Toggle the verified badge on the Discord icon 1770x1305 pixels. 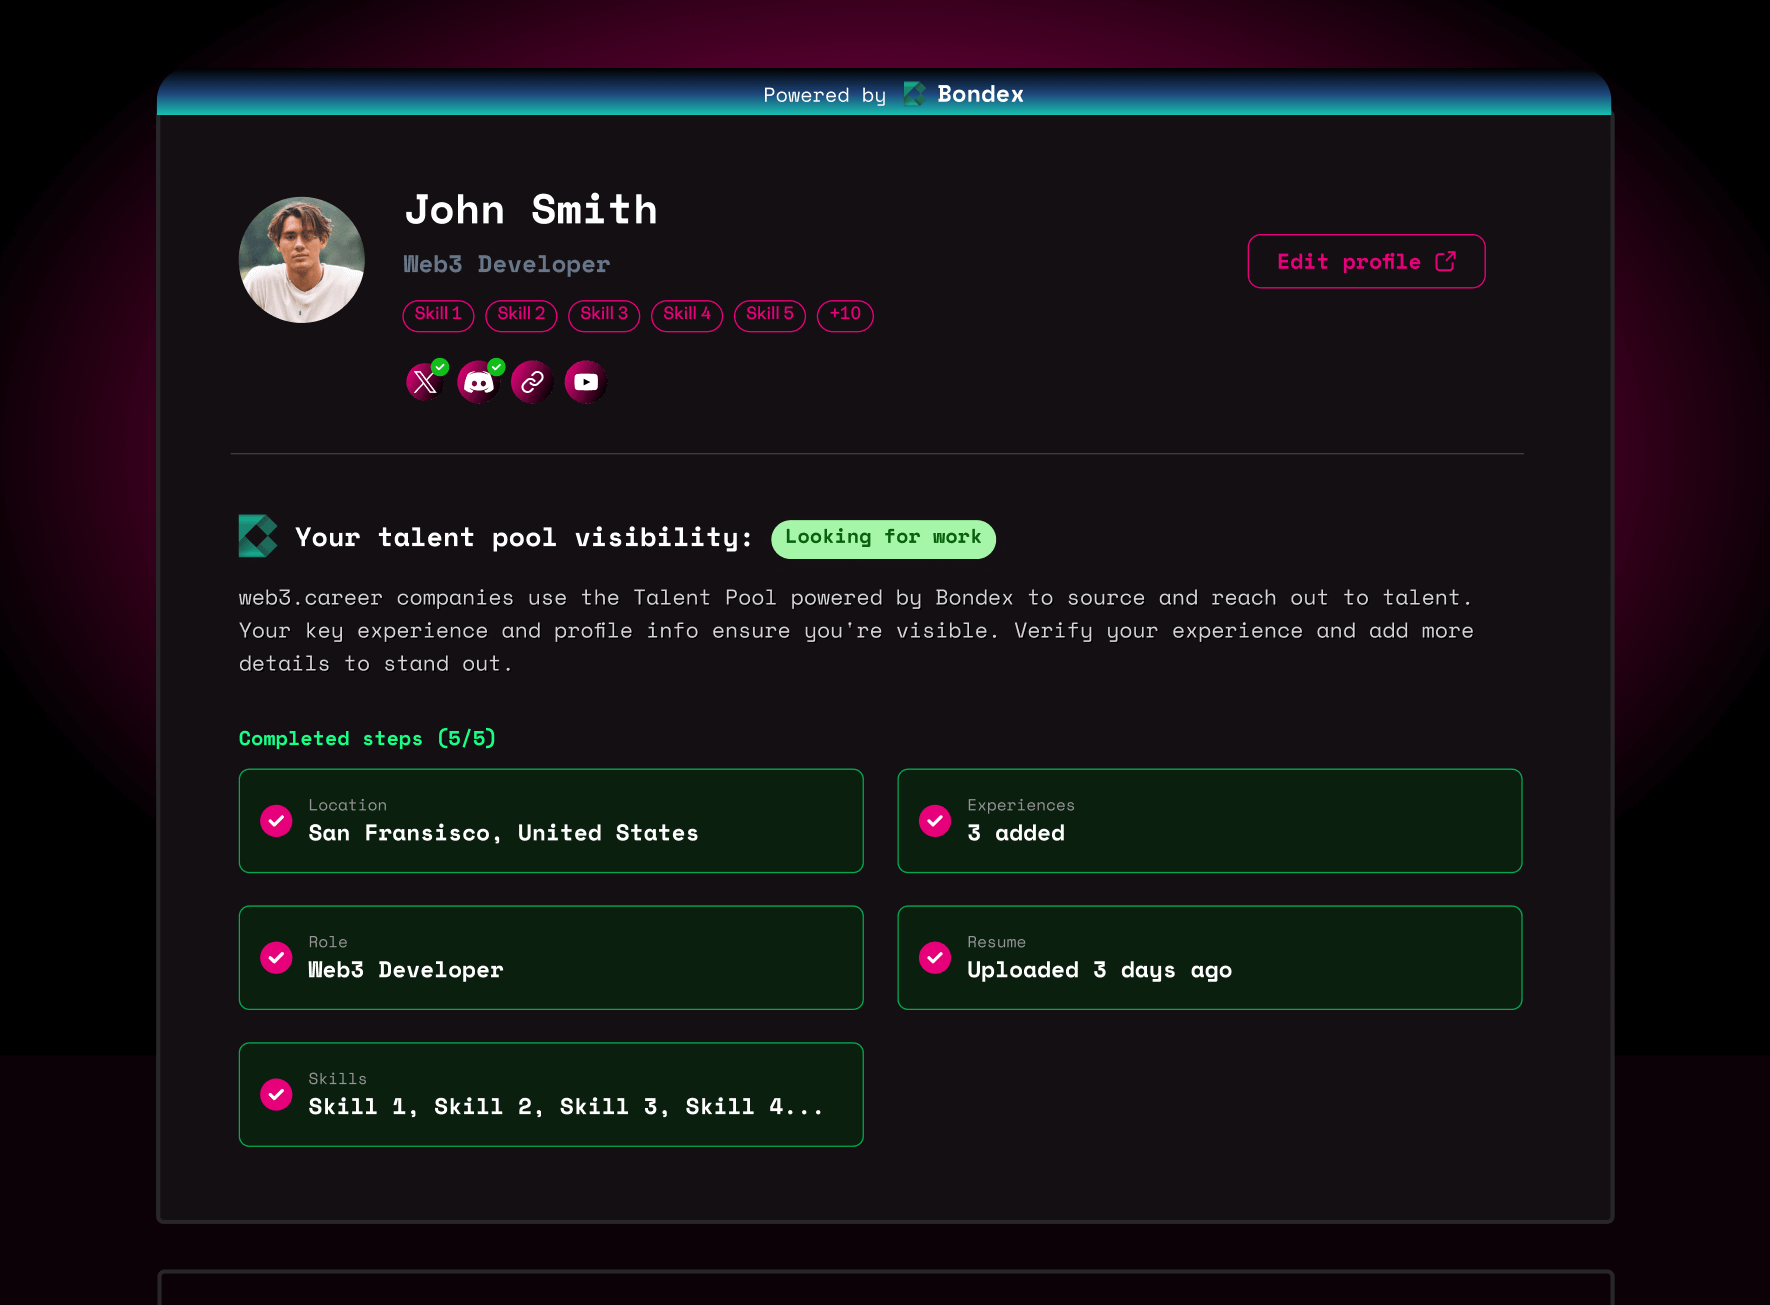coord(494,365)
